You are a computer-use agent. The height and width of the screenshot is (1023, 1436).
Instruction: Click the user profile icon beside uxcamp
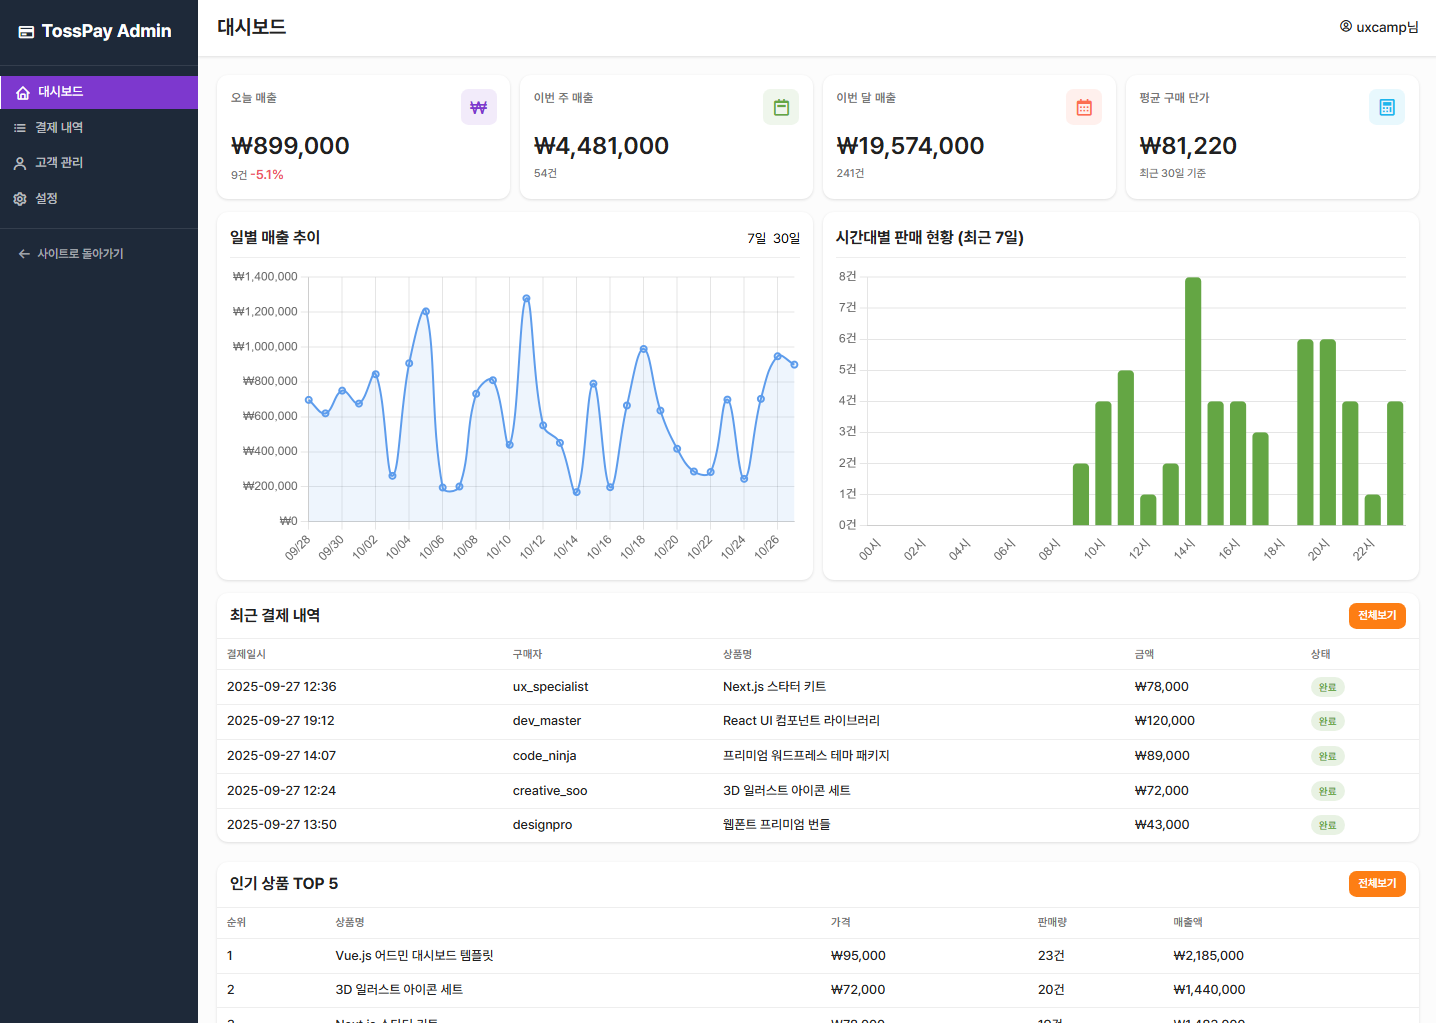point(1346,27)
